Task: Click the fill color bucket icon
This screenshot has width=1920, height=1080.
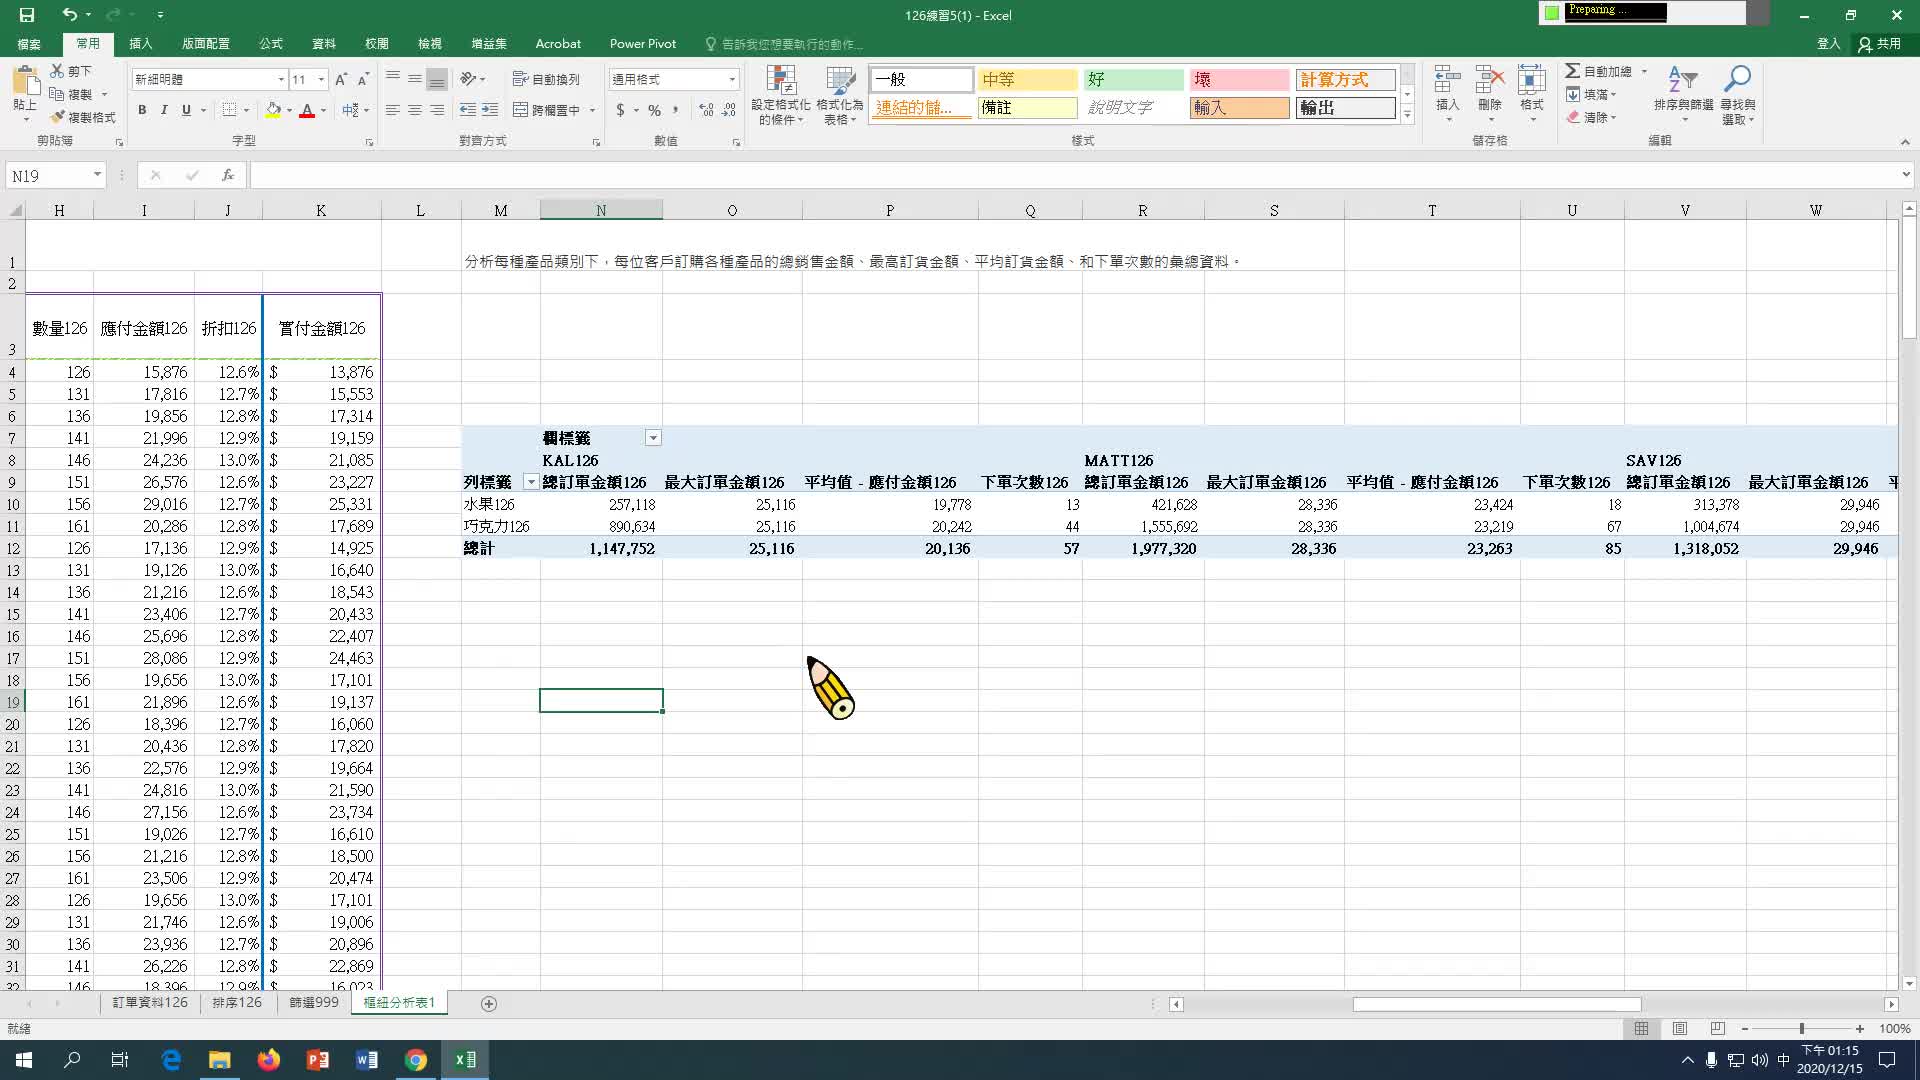Action: 273,110
